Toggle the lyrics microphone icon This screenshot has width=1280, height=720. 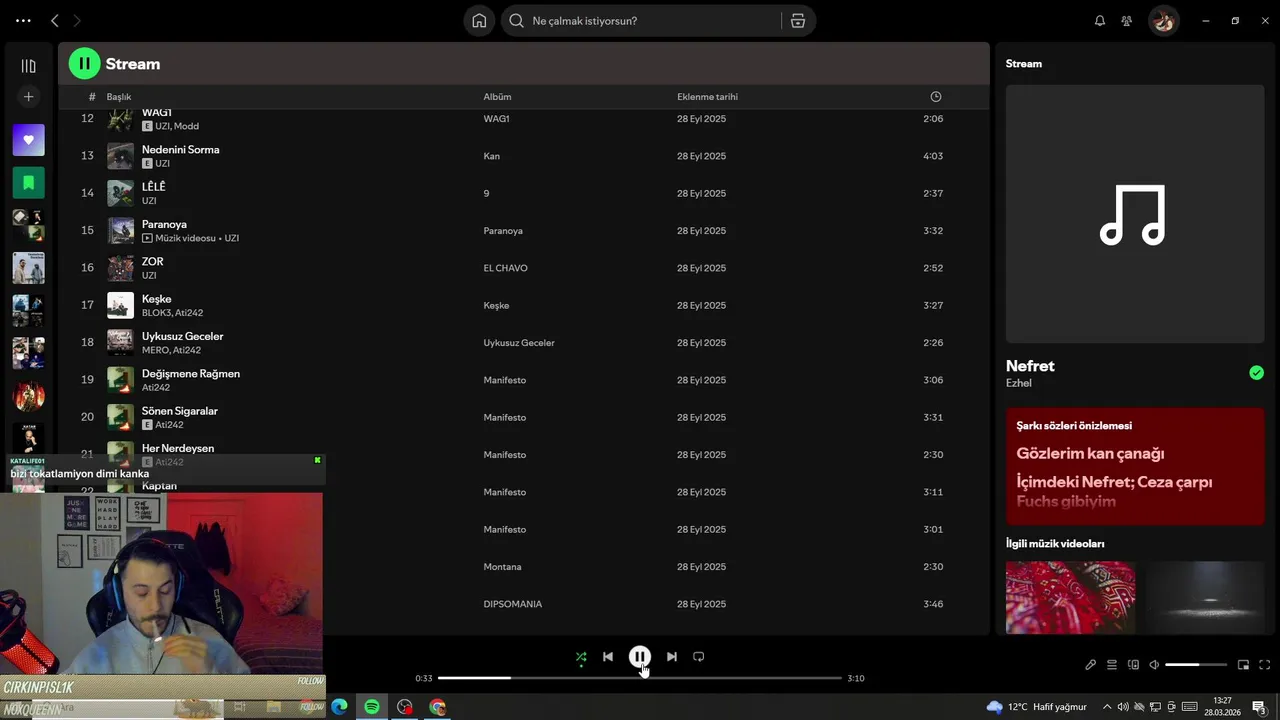click(x=1091, y=665)
